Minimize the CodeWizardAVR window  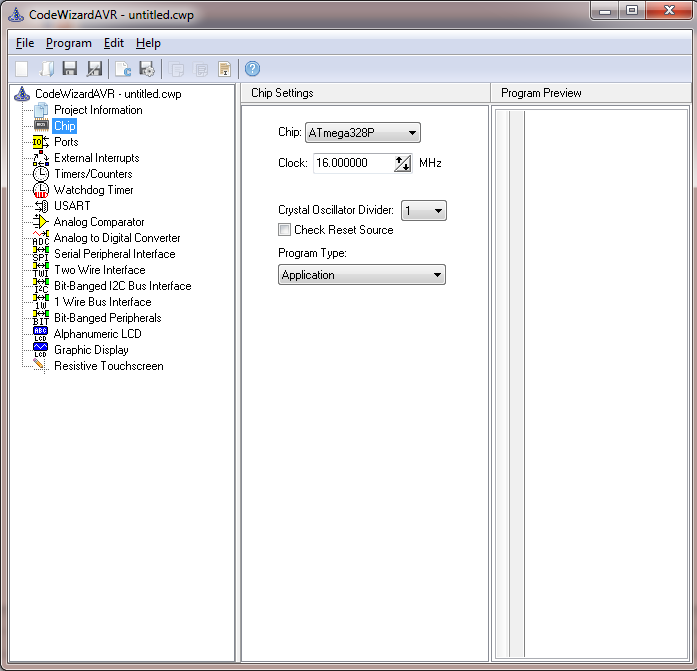pos(605,11)
